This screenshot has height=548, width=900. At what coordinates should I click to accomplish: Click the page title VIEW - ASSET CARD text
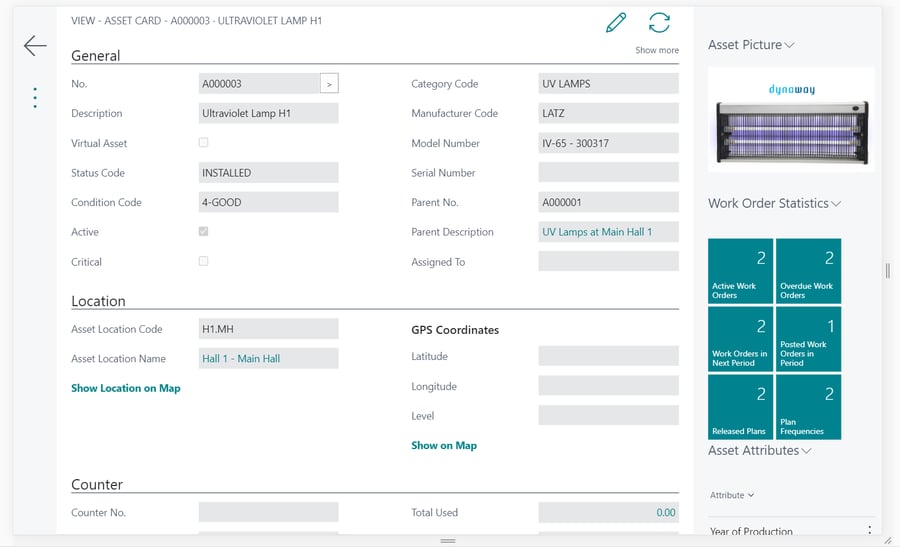[x=196, y=21]
